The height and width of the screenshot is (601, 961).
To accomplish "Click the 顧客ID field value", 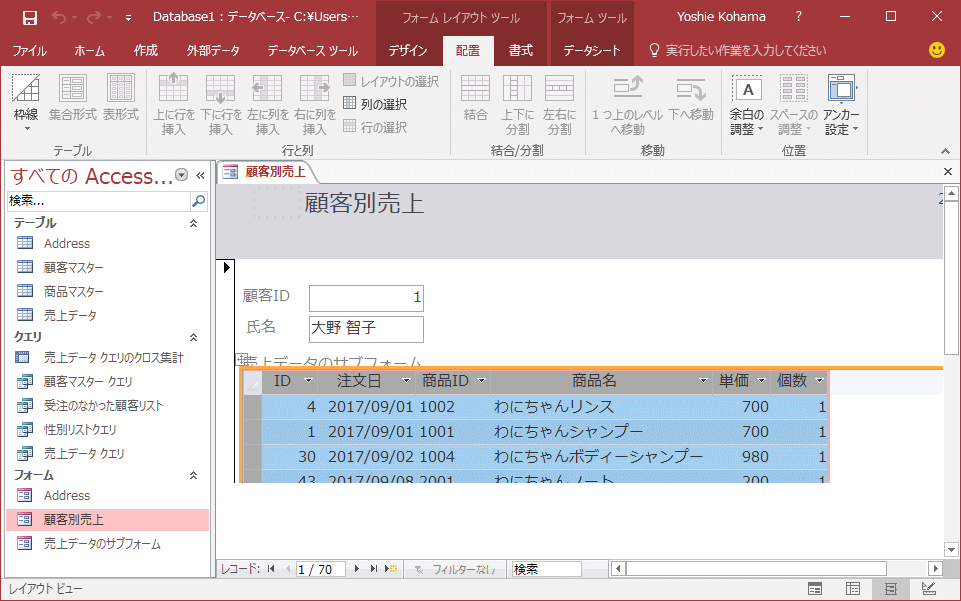I will pyautogui.click(x=366, y=298).
